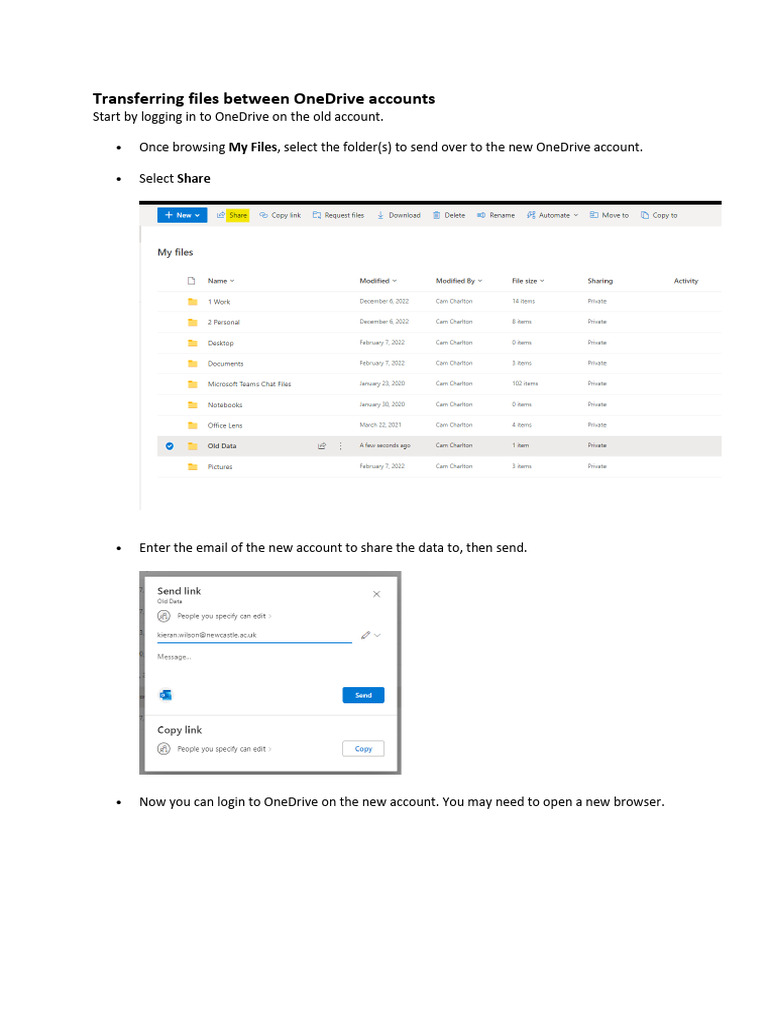Open the Modified By column dropdown

459,281
